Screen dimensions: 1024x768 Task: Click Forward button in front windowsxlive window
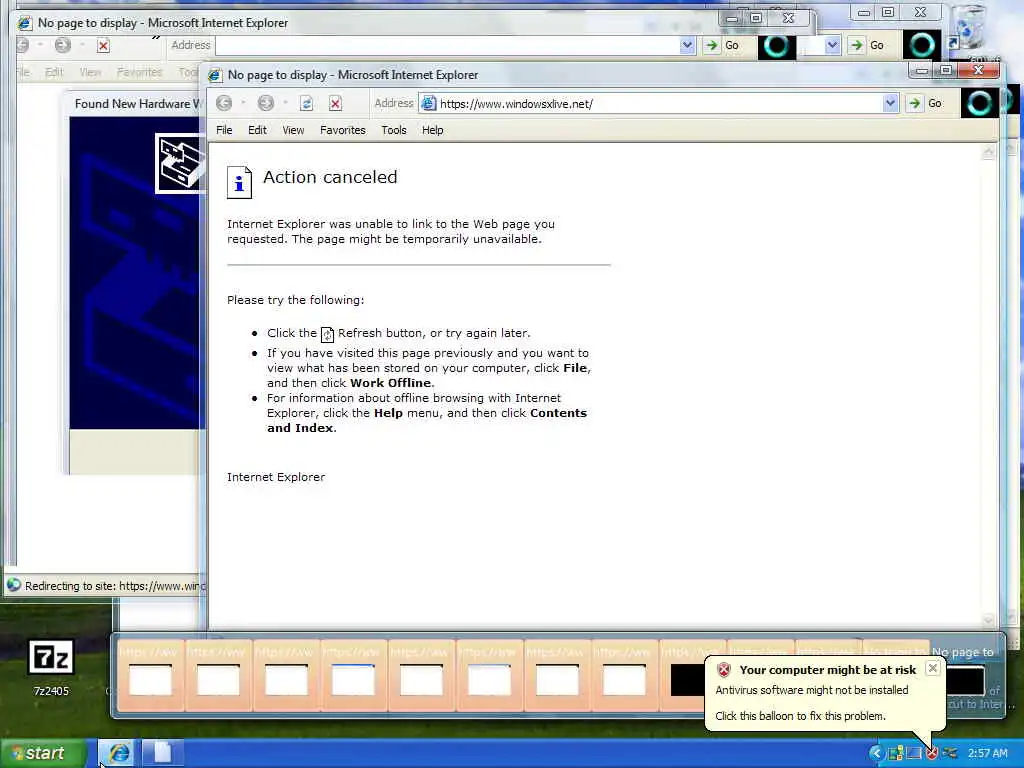[265, 103]
